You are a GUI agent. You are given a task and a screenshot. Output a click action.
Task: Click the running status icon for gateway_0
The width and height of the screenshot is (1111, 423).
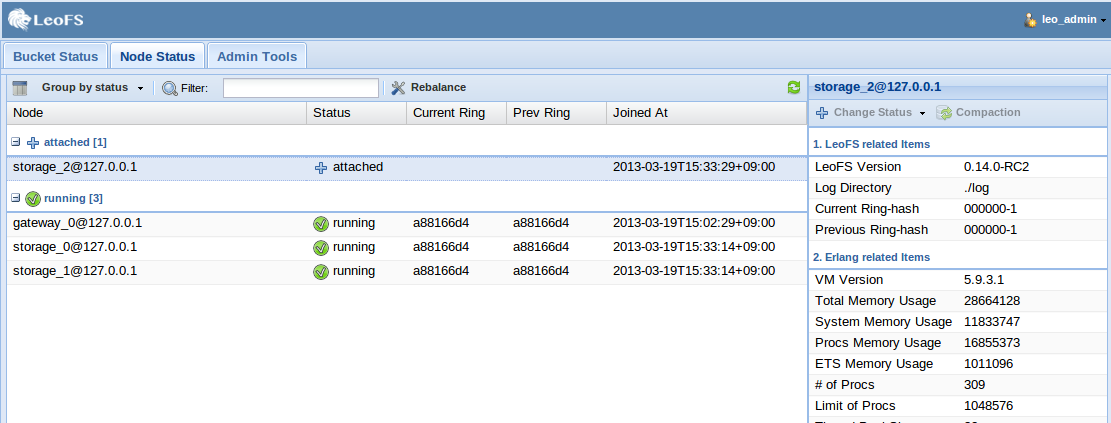tap(320, 224)
